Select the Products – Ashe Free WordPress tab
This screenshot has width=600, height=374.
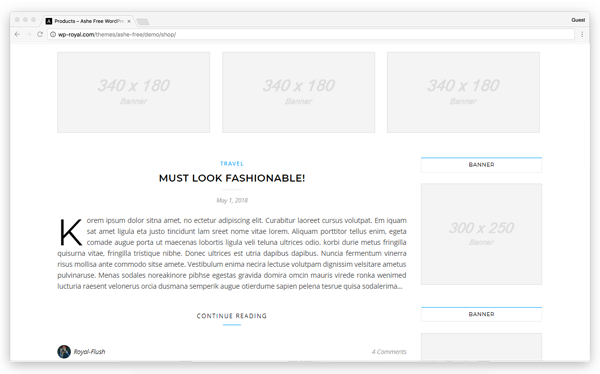tap(89, 21)
